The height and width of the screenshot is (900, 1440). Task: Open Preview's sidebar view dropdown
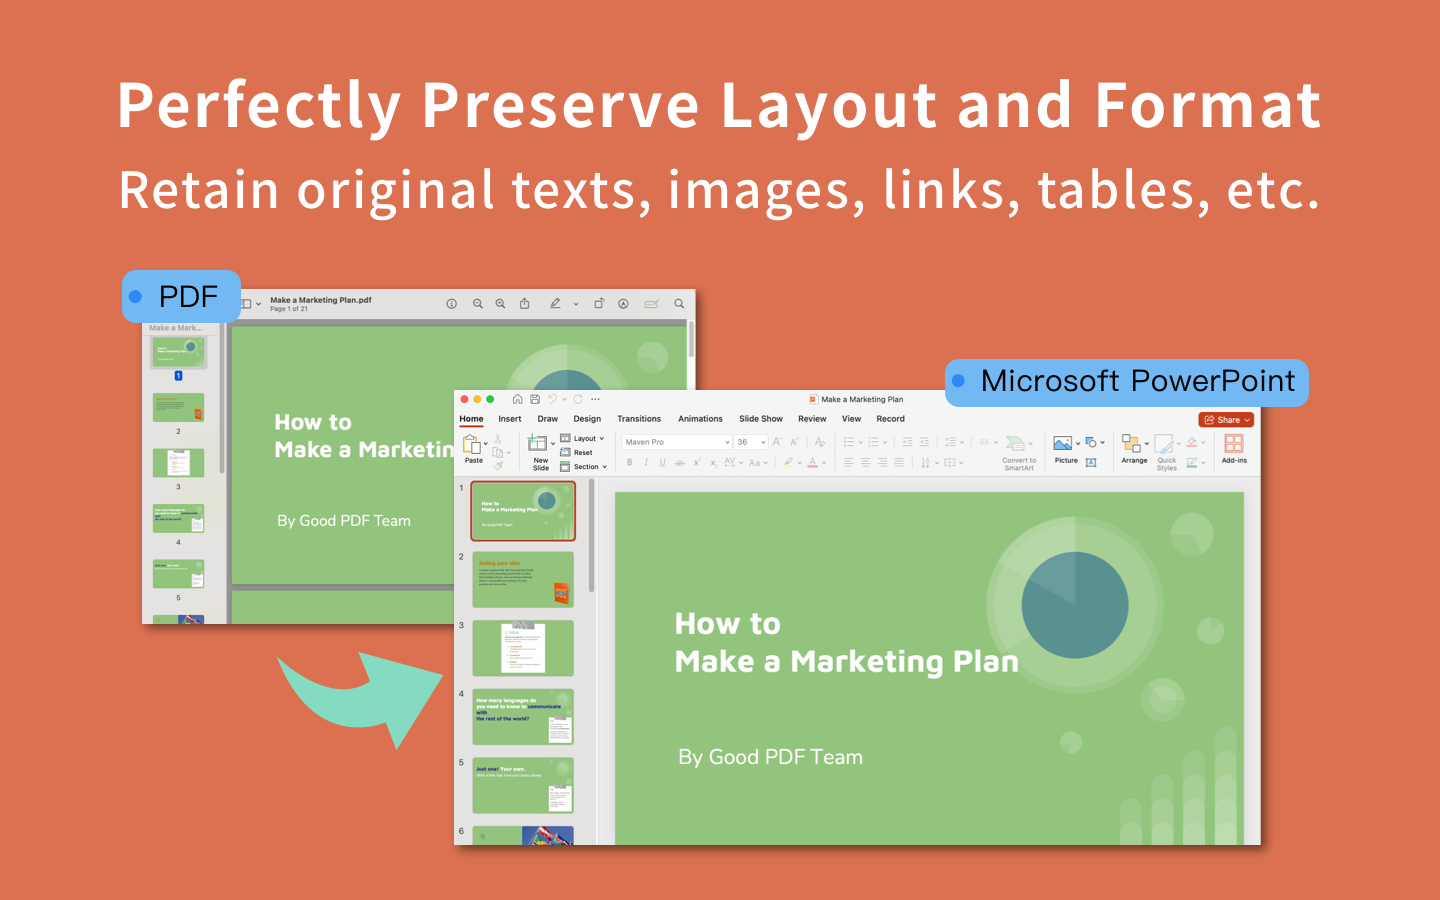tap(258, 303)
